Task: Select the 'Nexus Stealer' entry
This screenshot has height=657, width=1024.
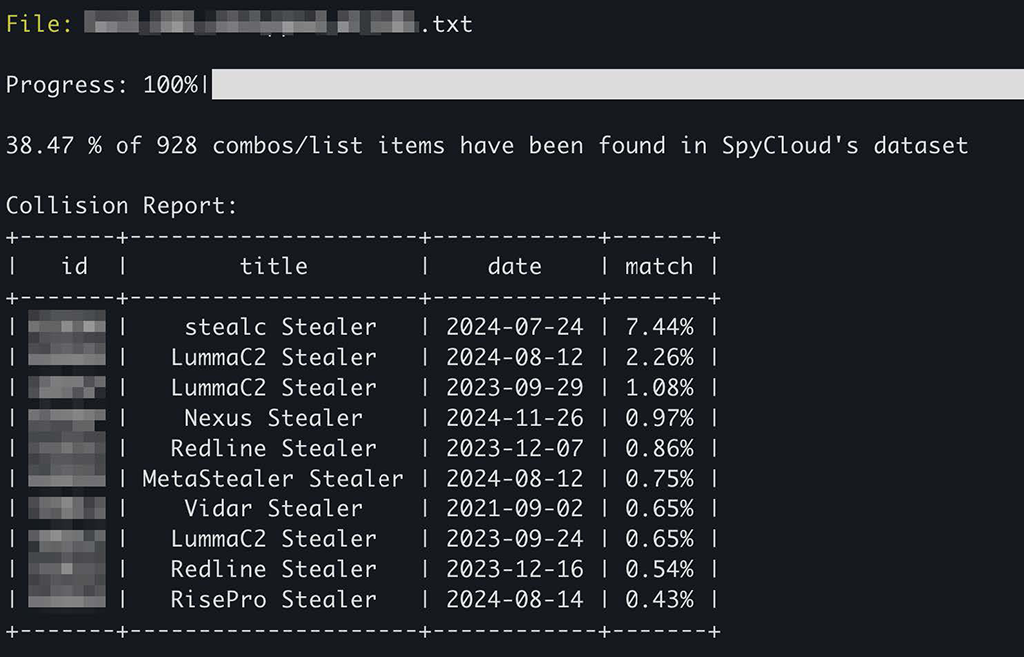Action: pyautogui.click(x=273, y=418)
